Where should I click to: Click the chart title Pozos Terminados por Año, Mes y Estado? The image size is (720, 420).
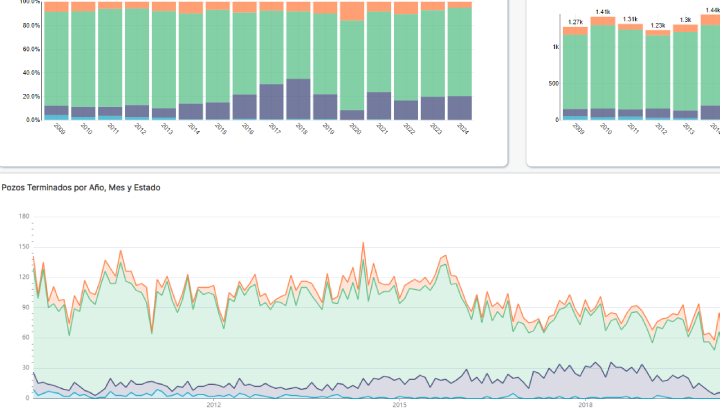tap(81, 187)
